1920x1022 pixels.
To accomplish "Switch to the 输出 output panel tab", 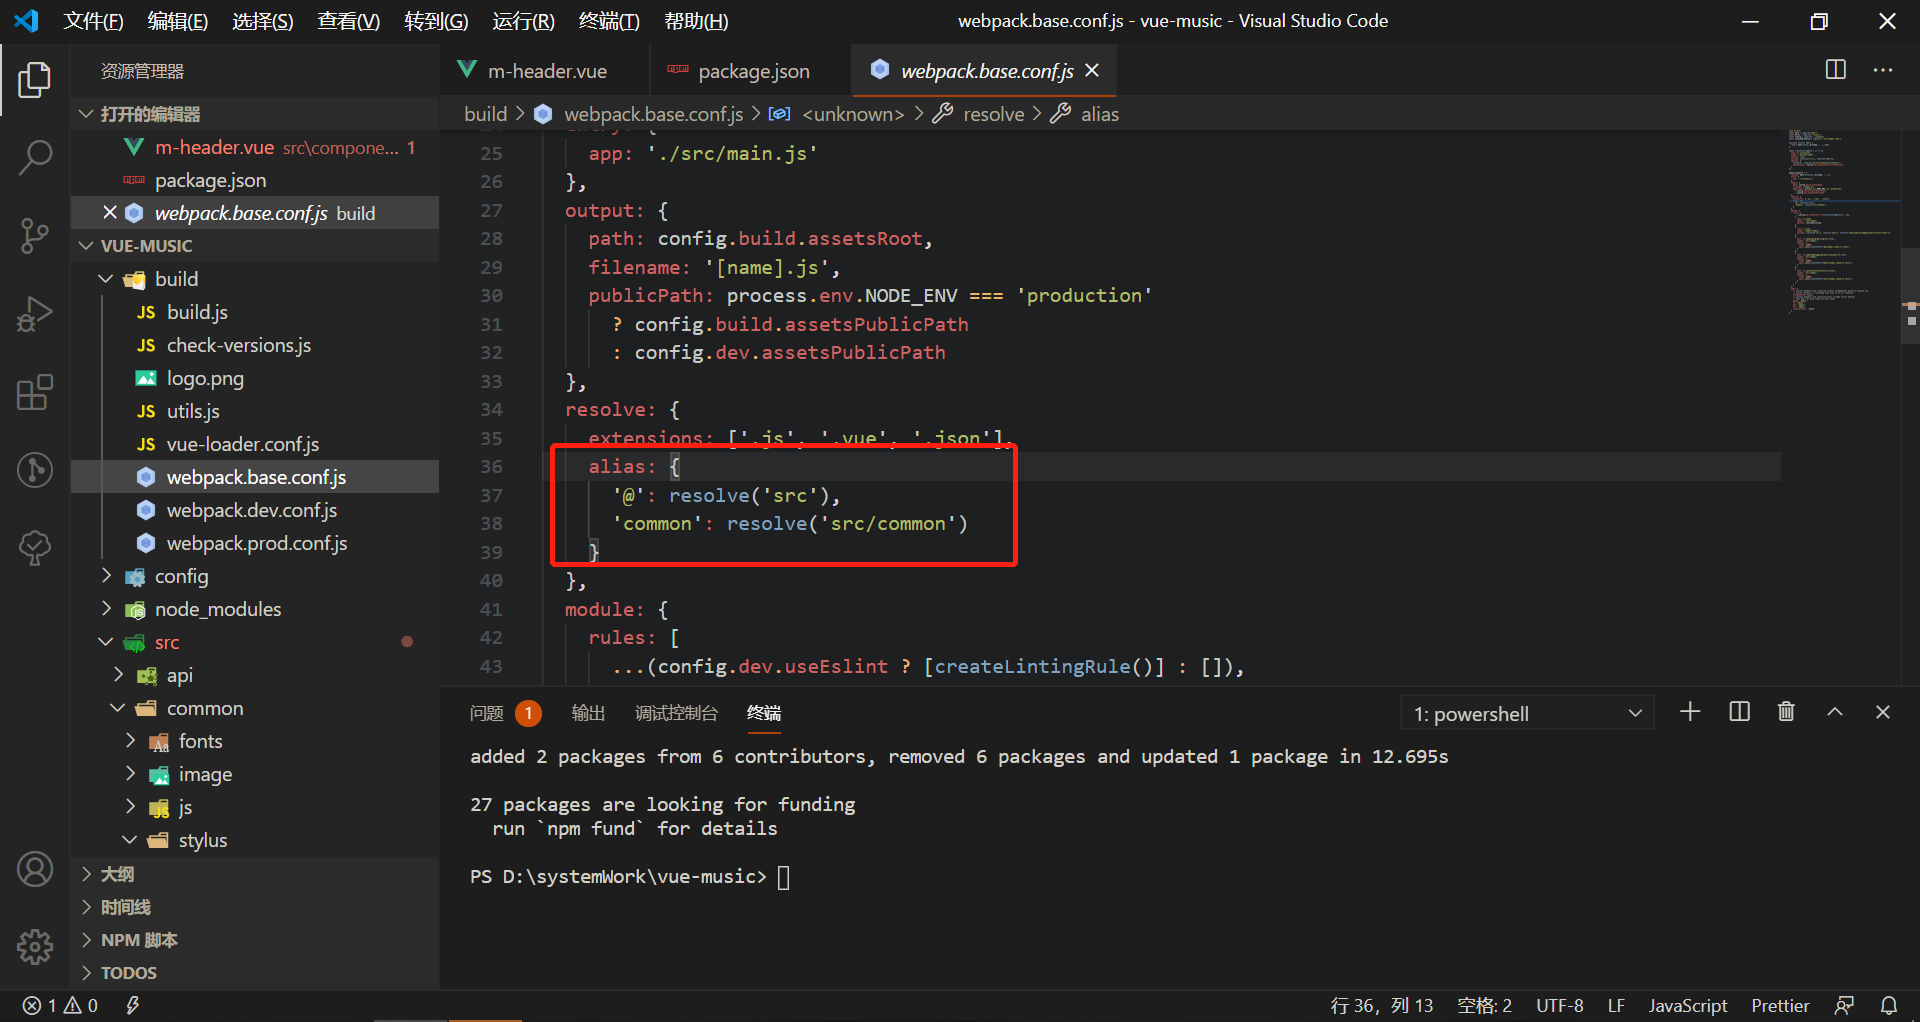I will pyautogui.click(x=588, y=713).
